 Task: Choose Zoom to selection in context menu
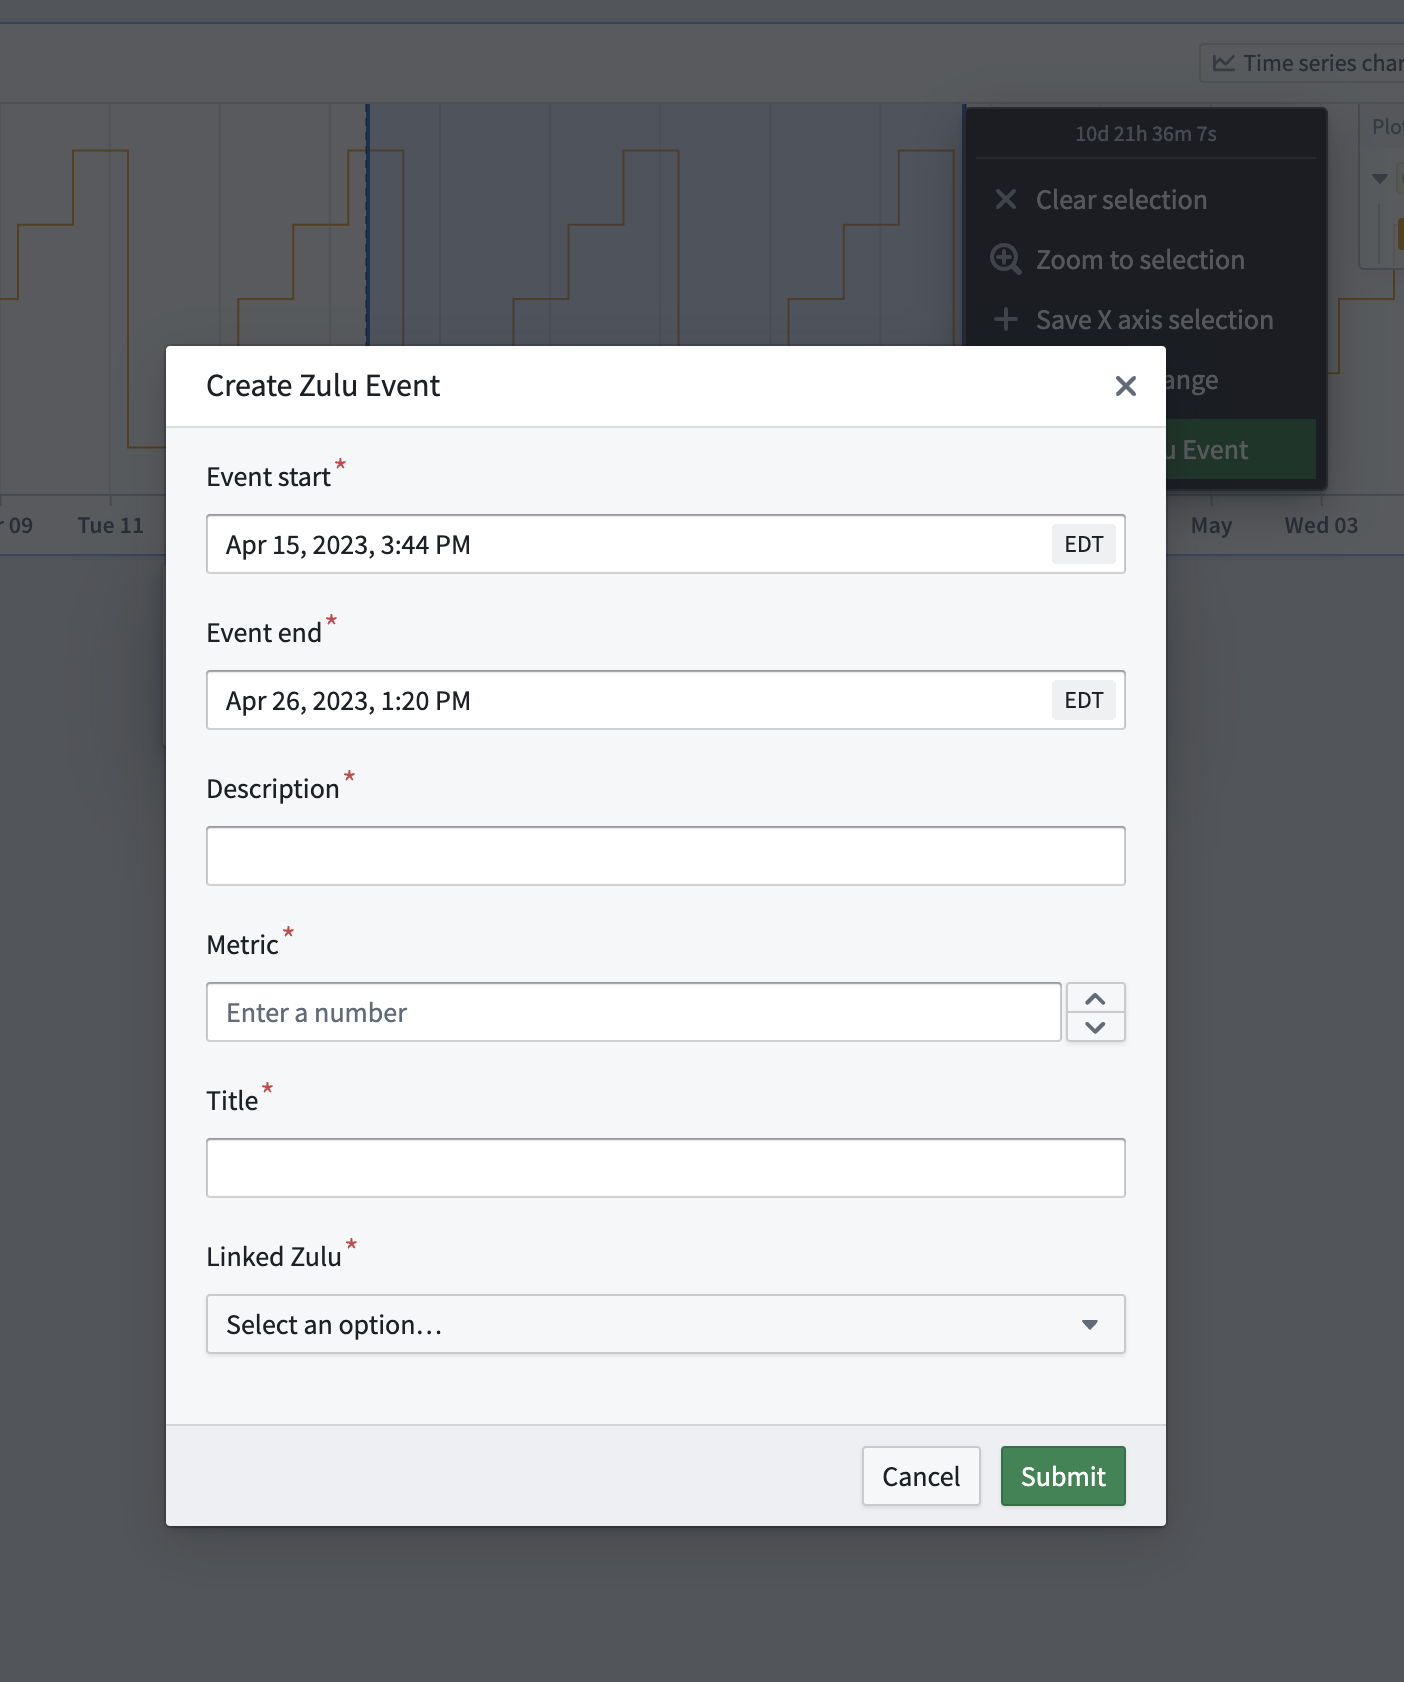(x=1145, y=260)
